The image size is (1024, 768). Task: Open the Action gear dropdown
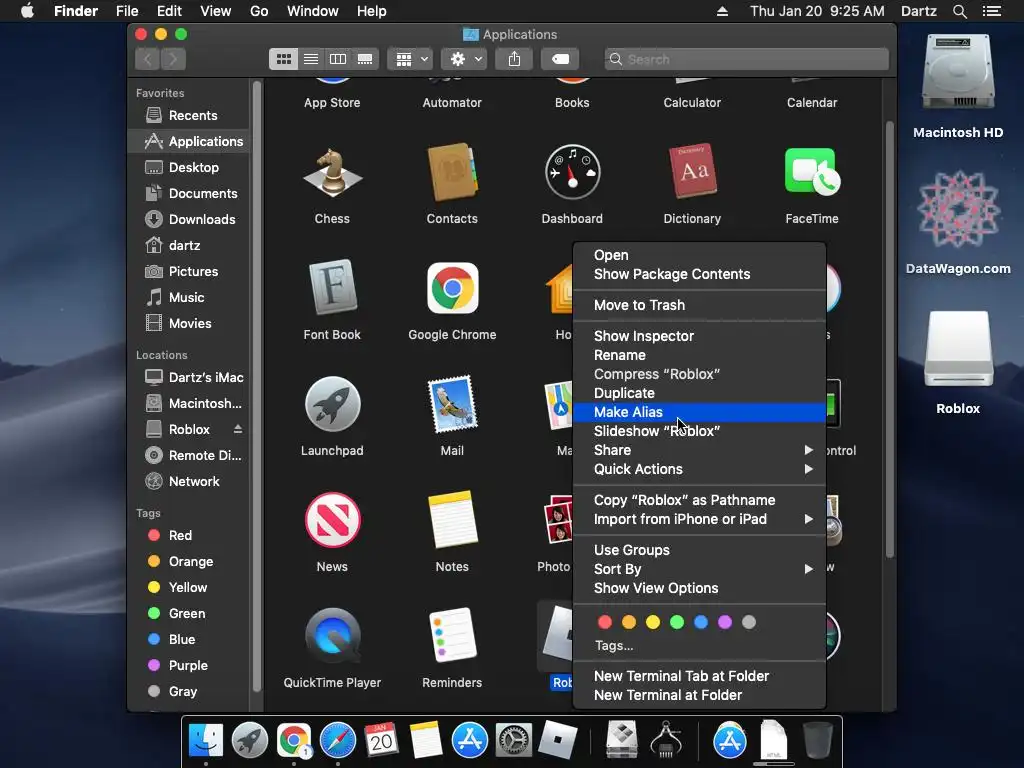click(x=464, y=59)
